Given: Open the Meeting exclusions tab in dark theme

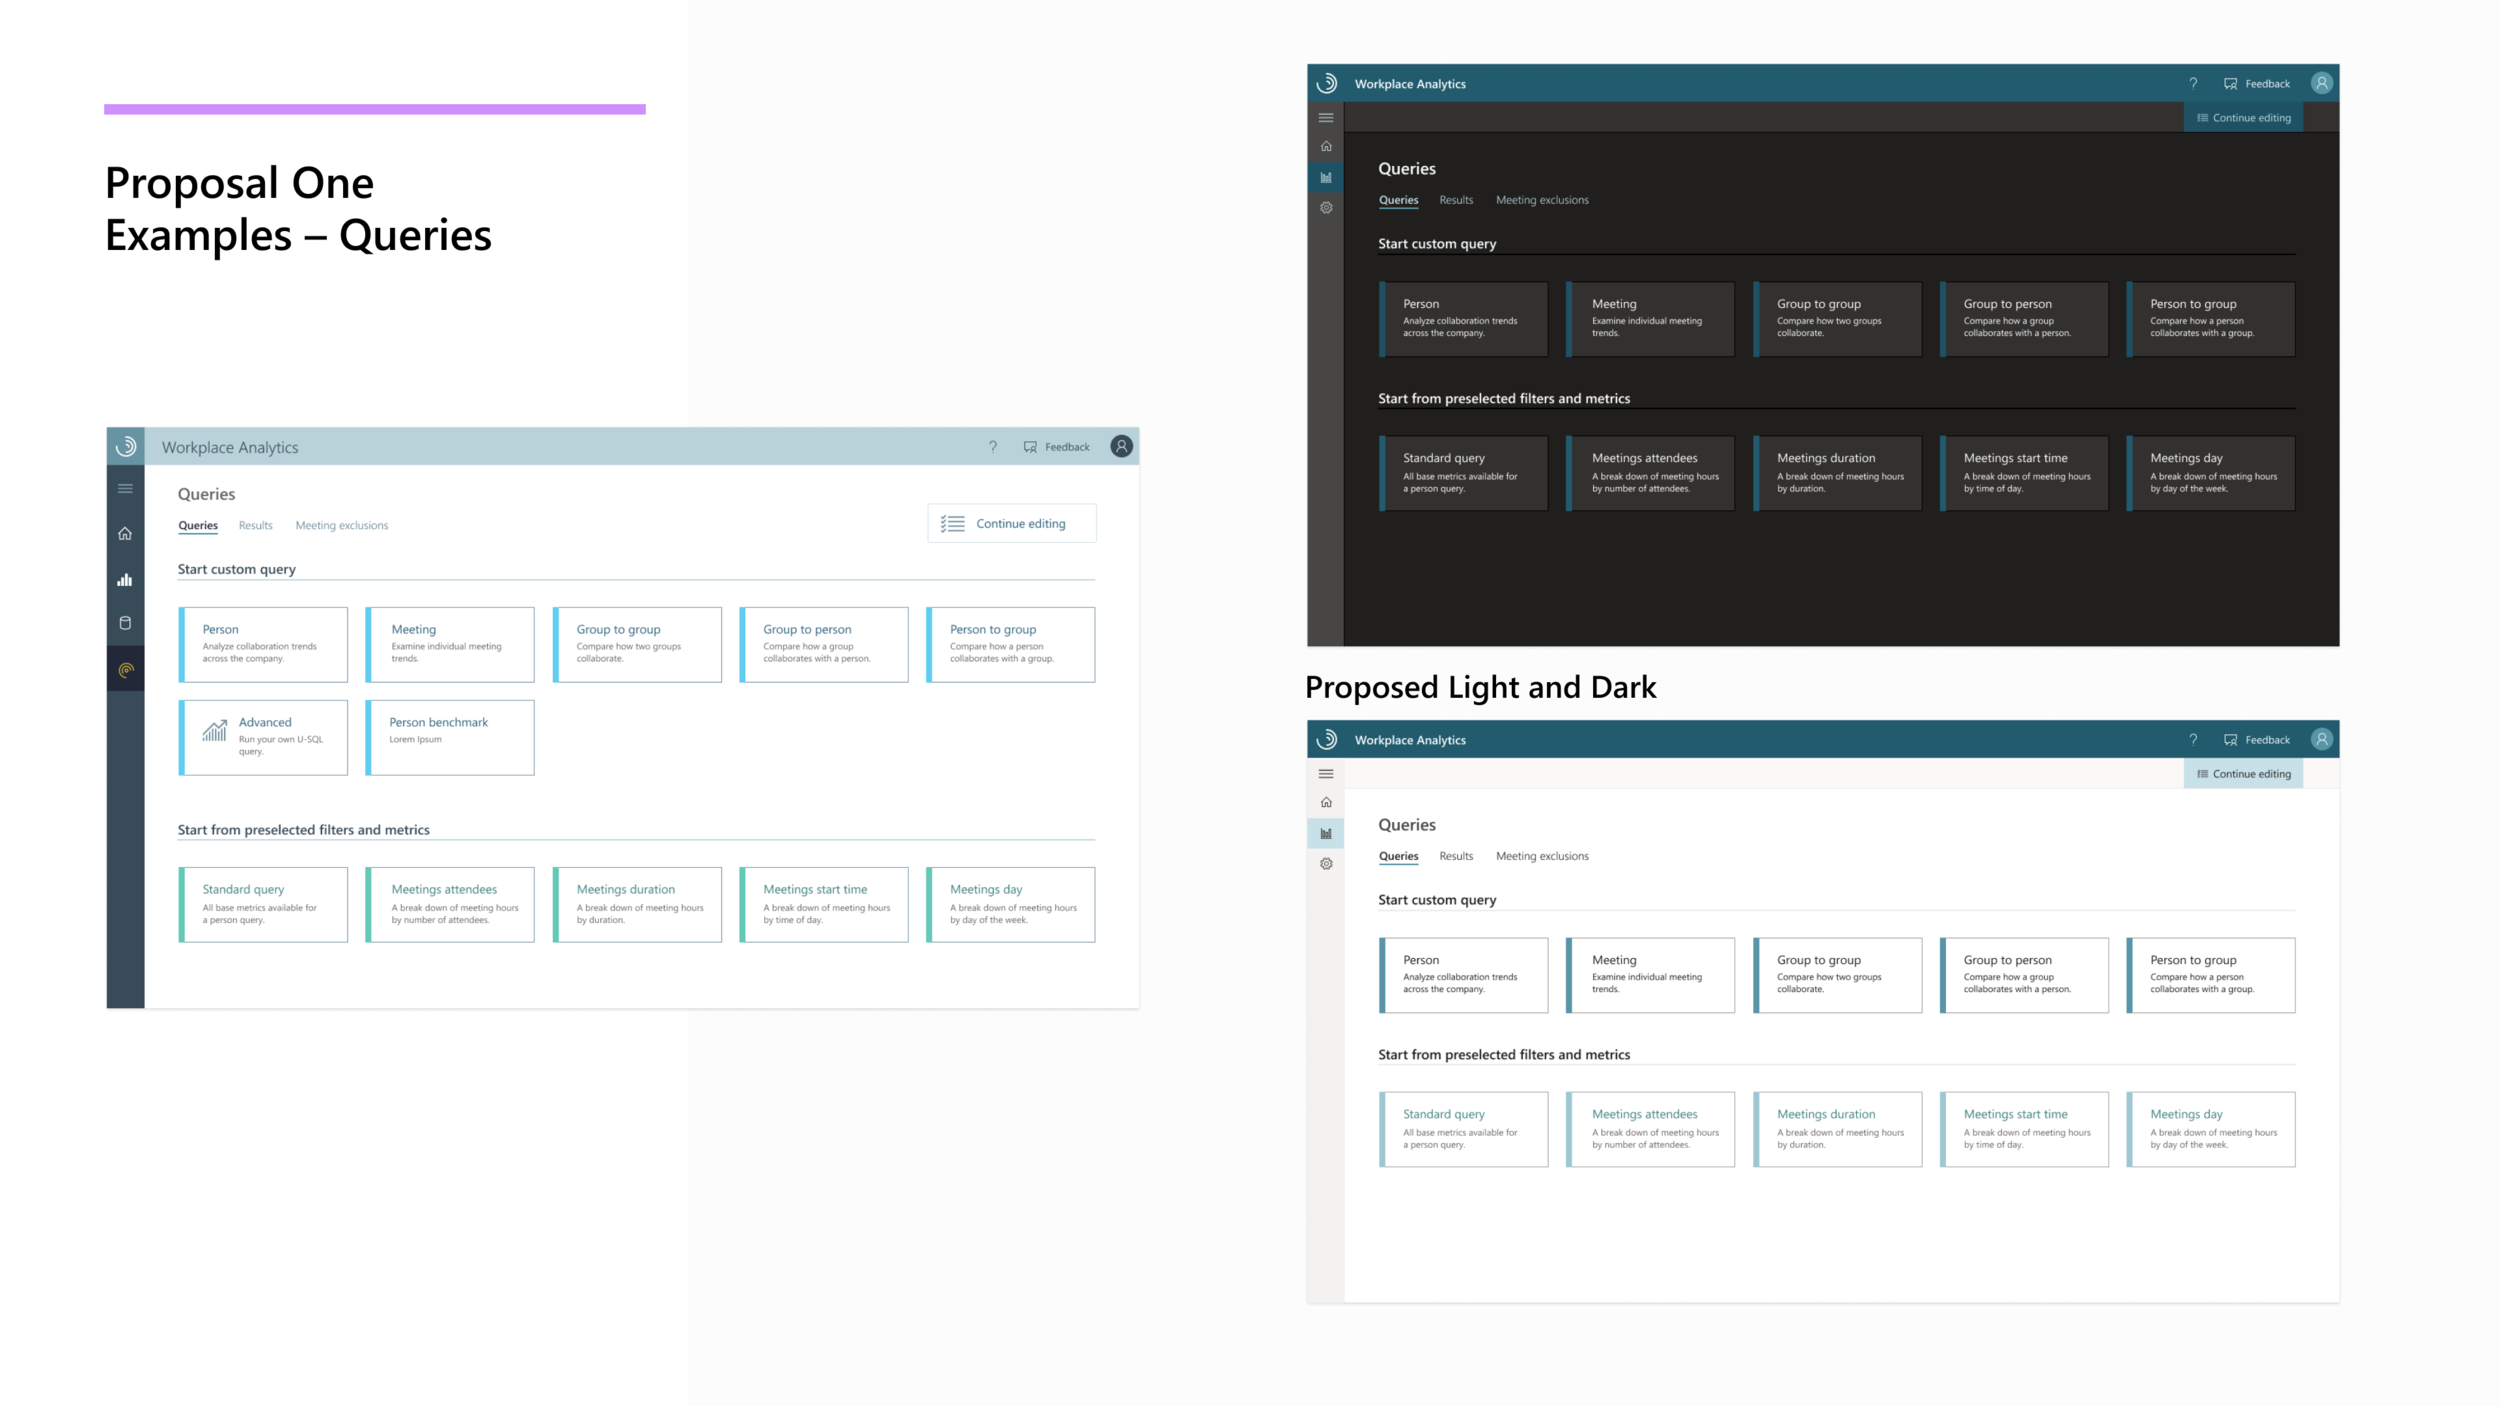Looking at the screenshot, I should point(1542,200).
